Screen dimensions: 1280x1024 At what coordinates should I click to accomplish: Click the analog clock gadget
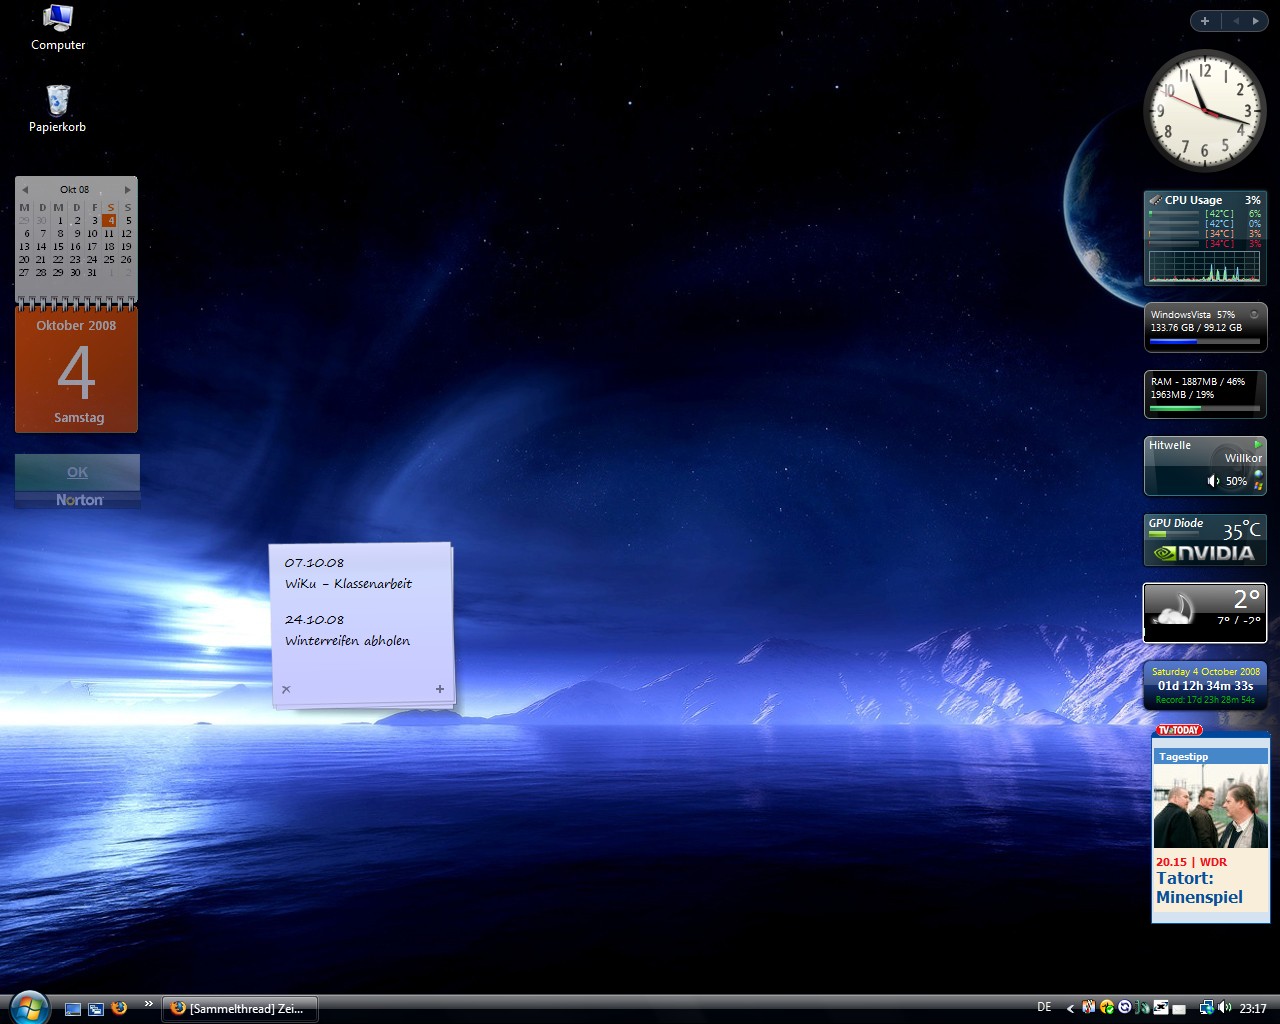[1205, 110]
